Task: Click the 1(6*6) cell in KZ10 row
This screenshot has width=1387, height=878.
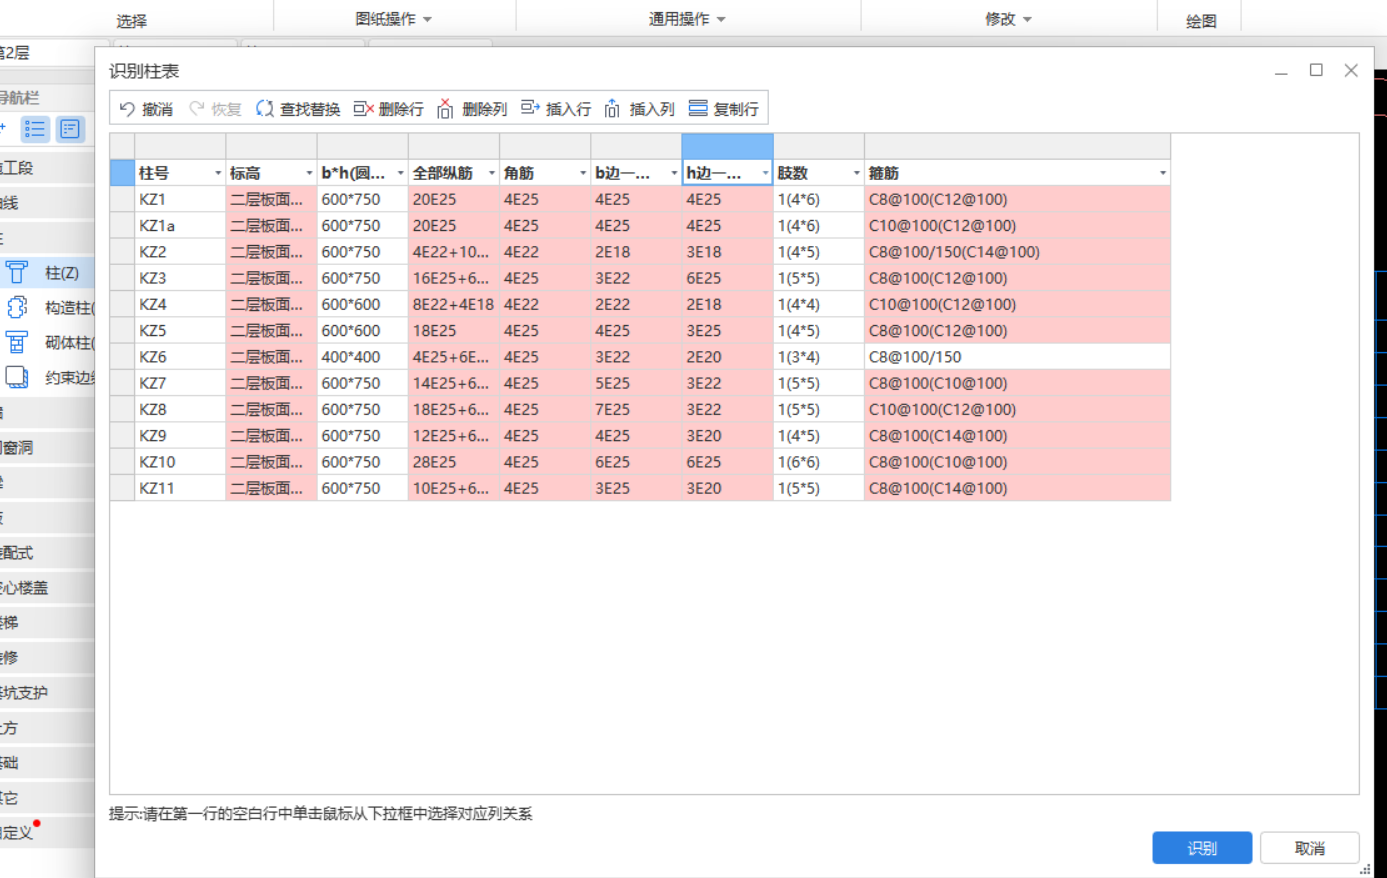Action: click(818, 462)
